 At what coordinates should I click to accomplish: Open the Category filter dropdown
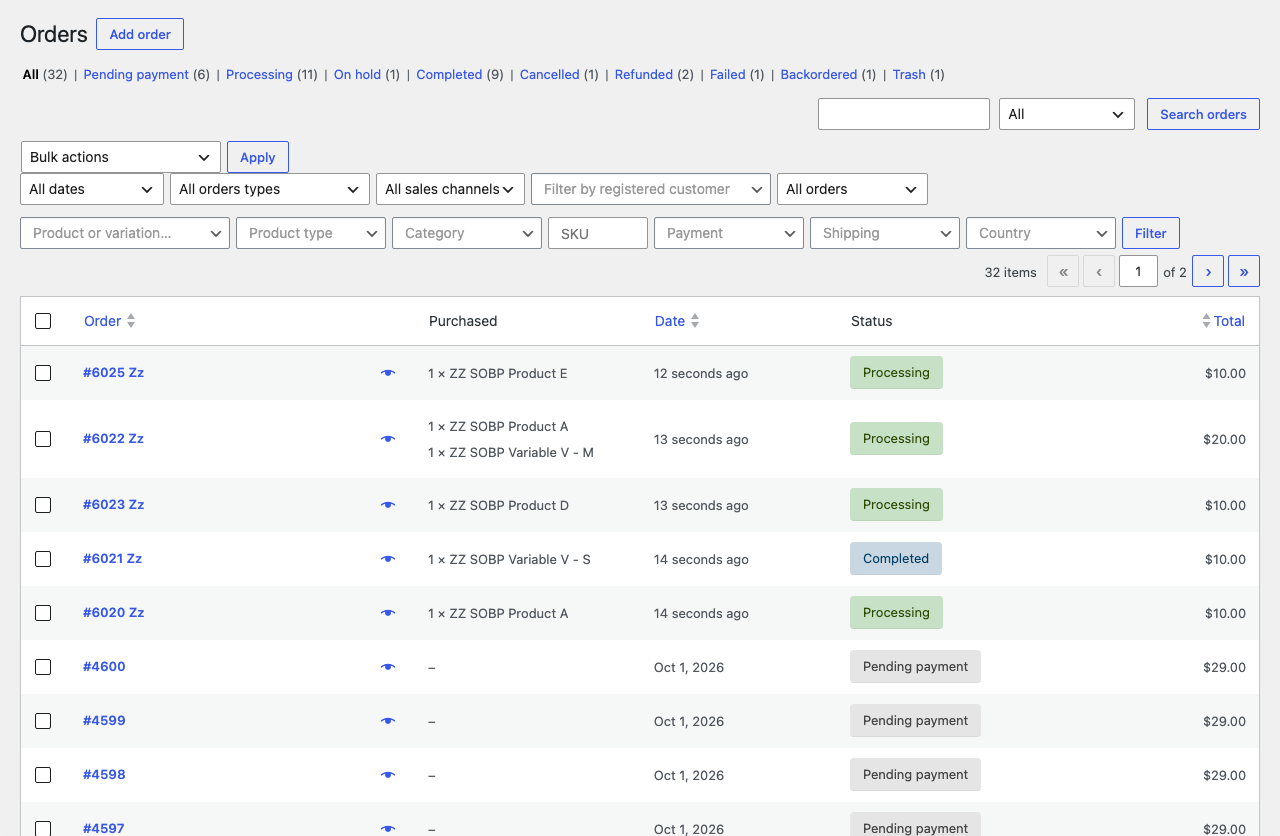tap(467, 233)
